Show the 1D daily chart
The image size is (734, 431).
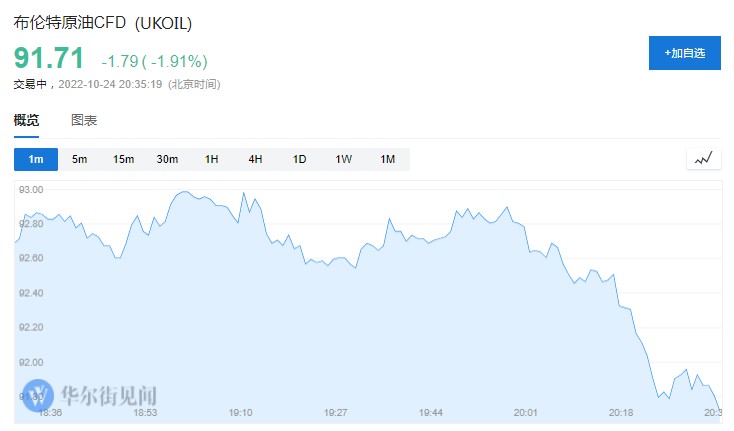[299, 159]
